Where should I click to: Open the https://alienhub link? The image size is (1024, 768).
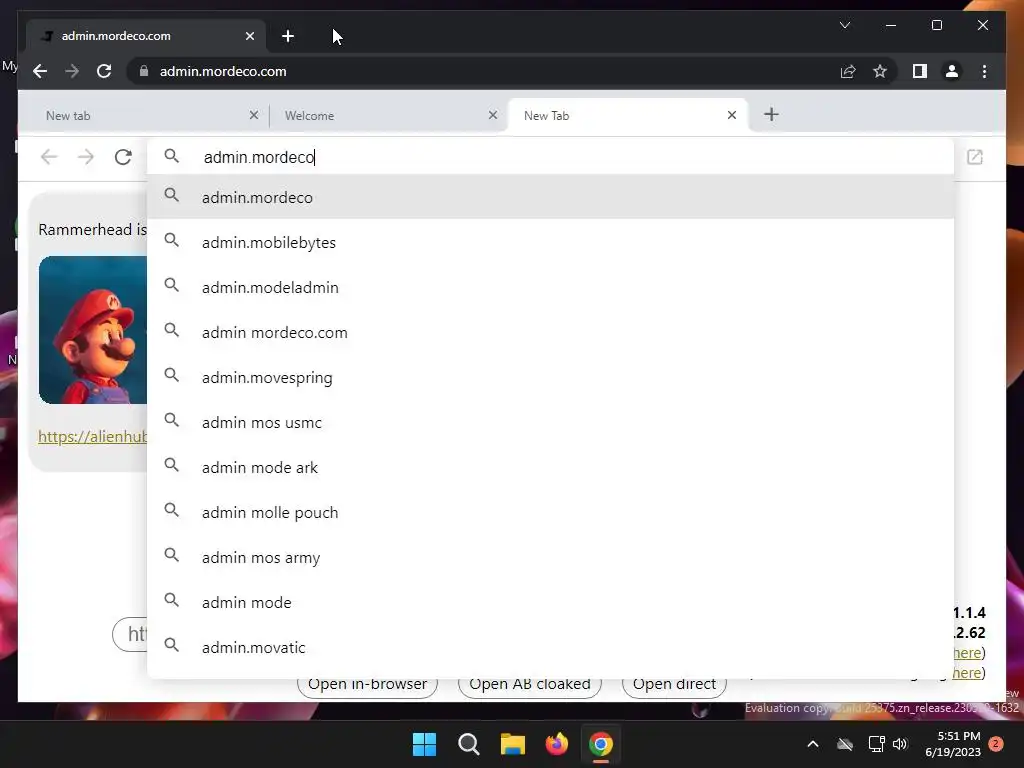[93, 436]
